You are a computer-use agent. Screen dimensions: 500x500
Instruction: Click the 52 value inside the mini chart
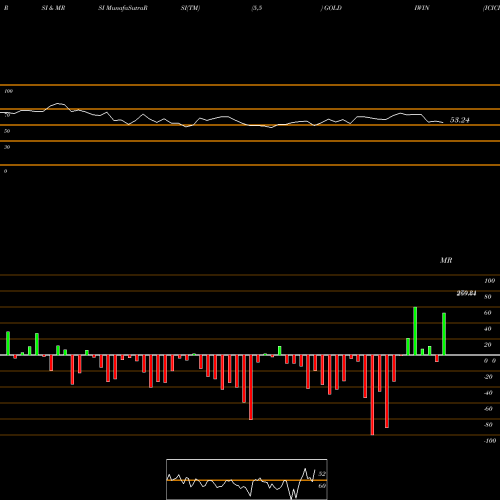(322, 474)
